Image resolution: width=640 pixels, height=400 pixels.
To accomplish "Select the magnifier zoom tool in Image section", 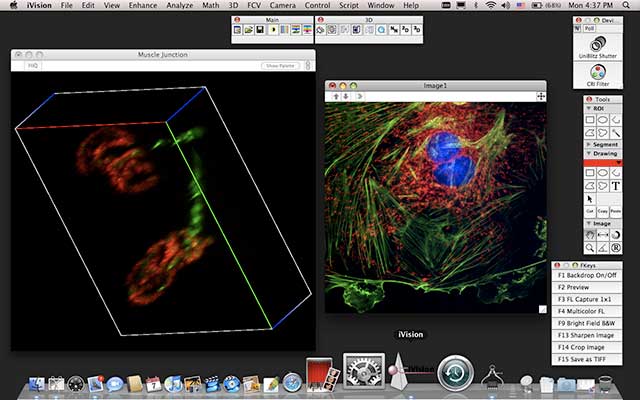I will click(x=590, y=247).
